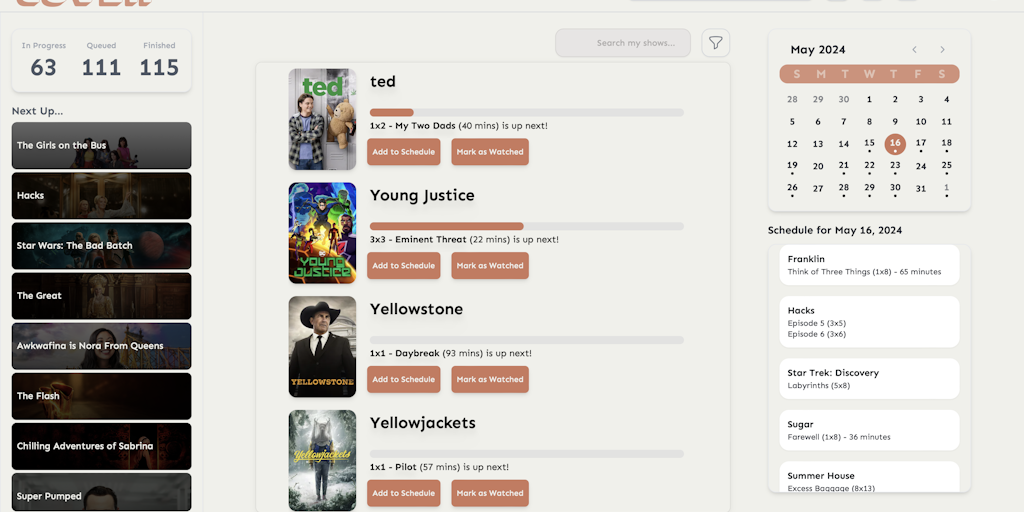Add ted episode to schedule
Screen dimensions: 1024x512
(x=403, y=152)
